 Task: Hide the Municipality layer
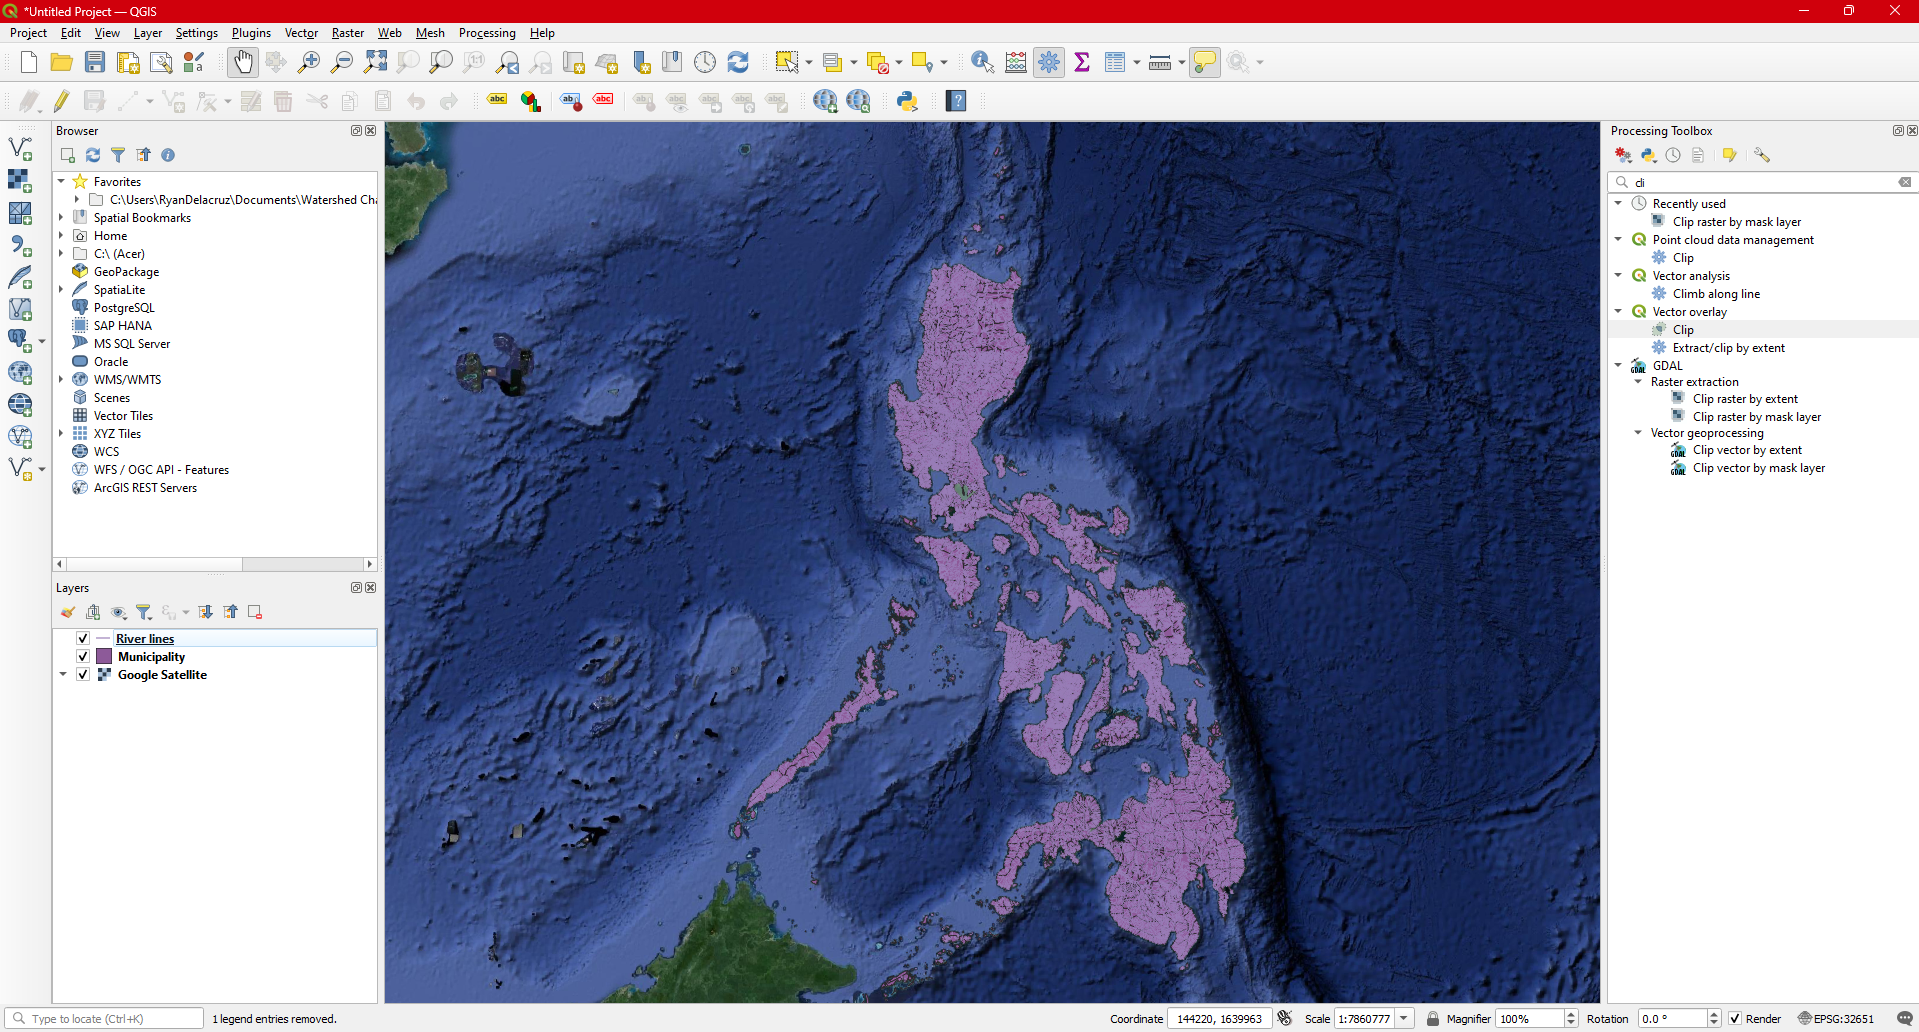click(x=82, y=656)
